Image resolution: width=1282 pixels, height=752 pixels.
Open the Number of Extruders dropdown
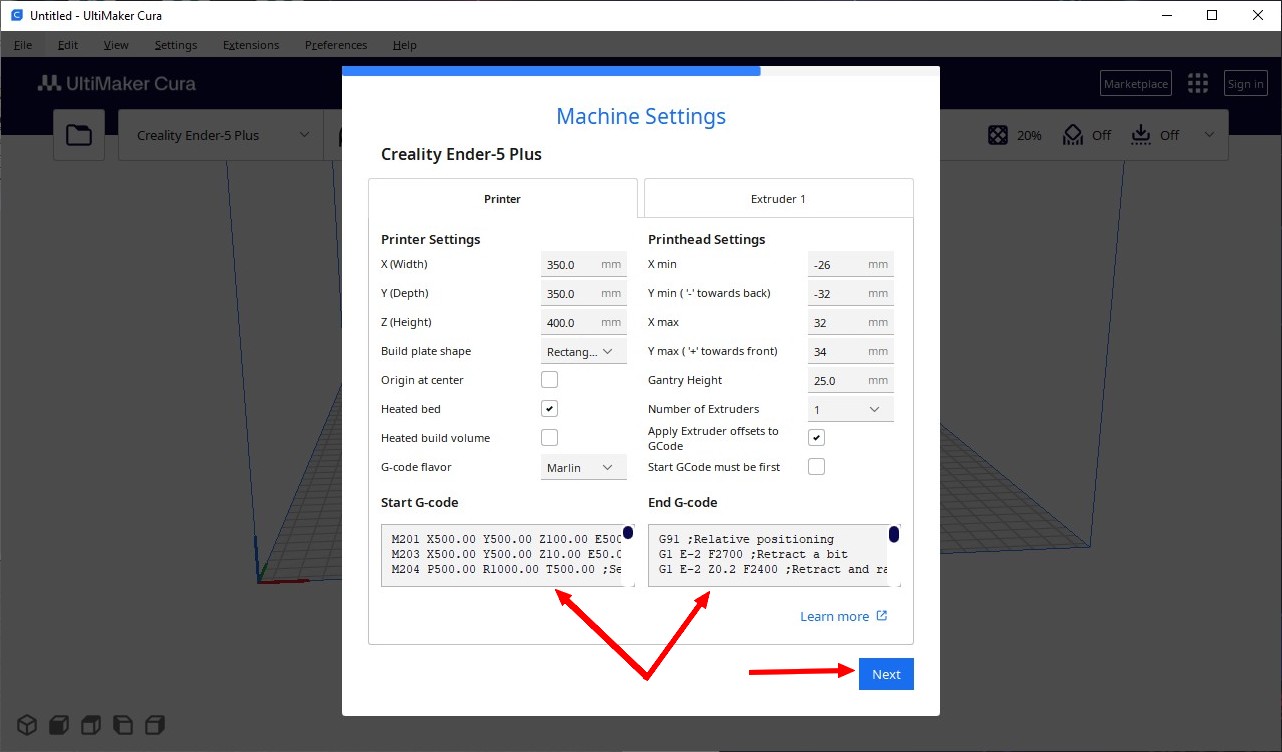point(850,409)
